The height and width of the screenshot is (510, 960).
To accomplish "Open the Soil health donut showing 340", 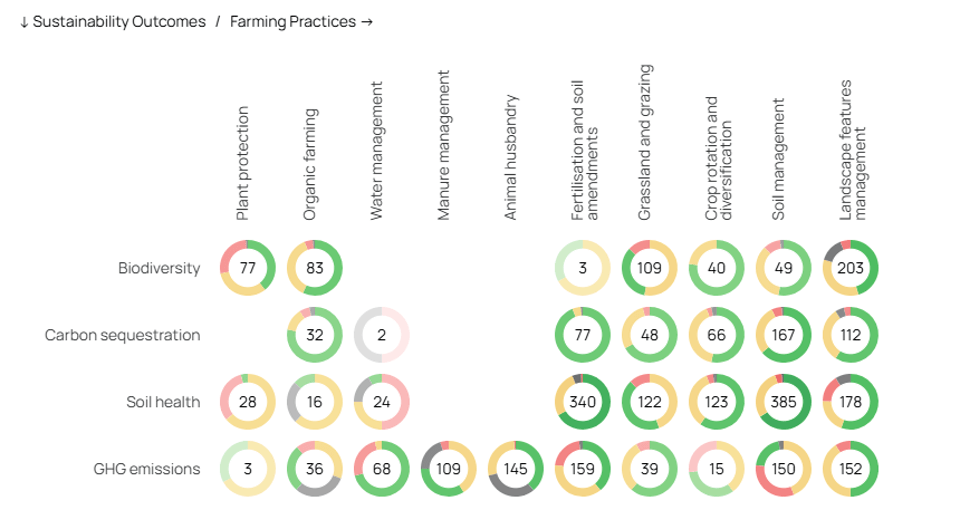I will pos(582,402).
